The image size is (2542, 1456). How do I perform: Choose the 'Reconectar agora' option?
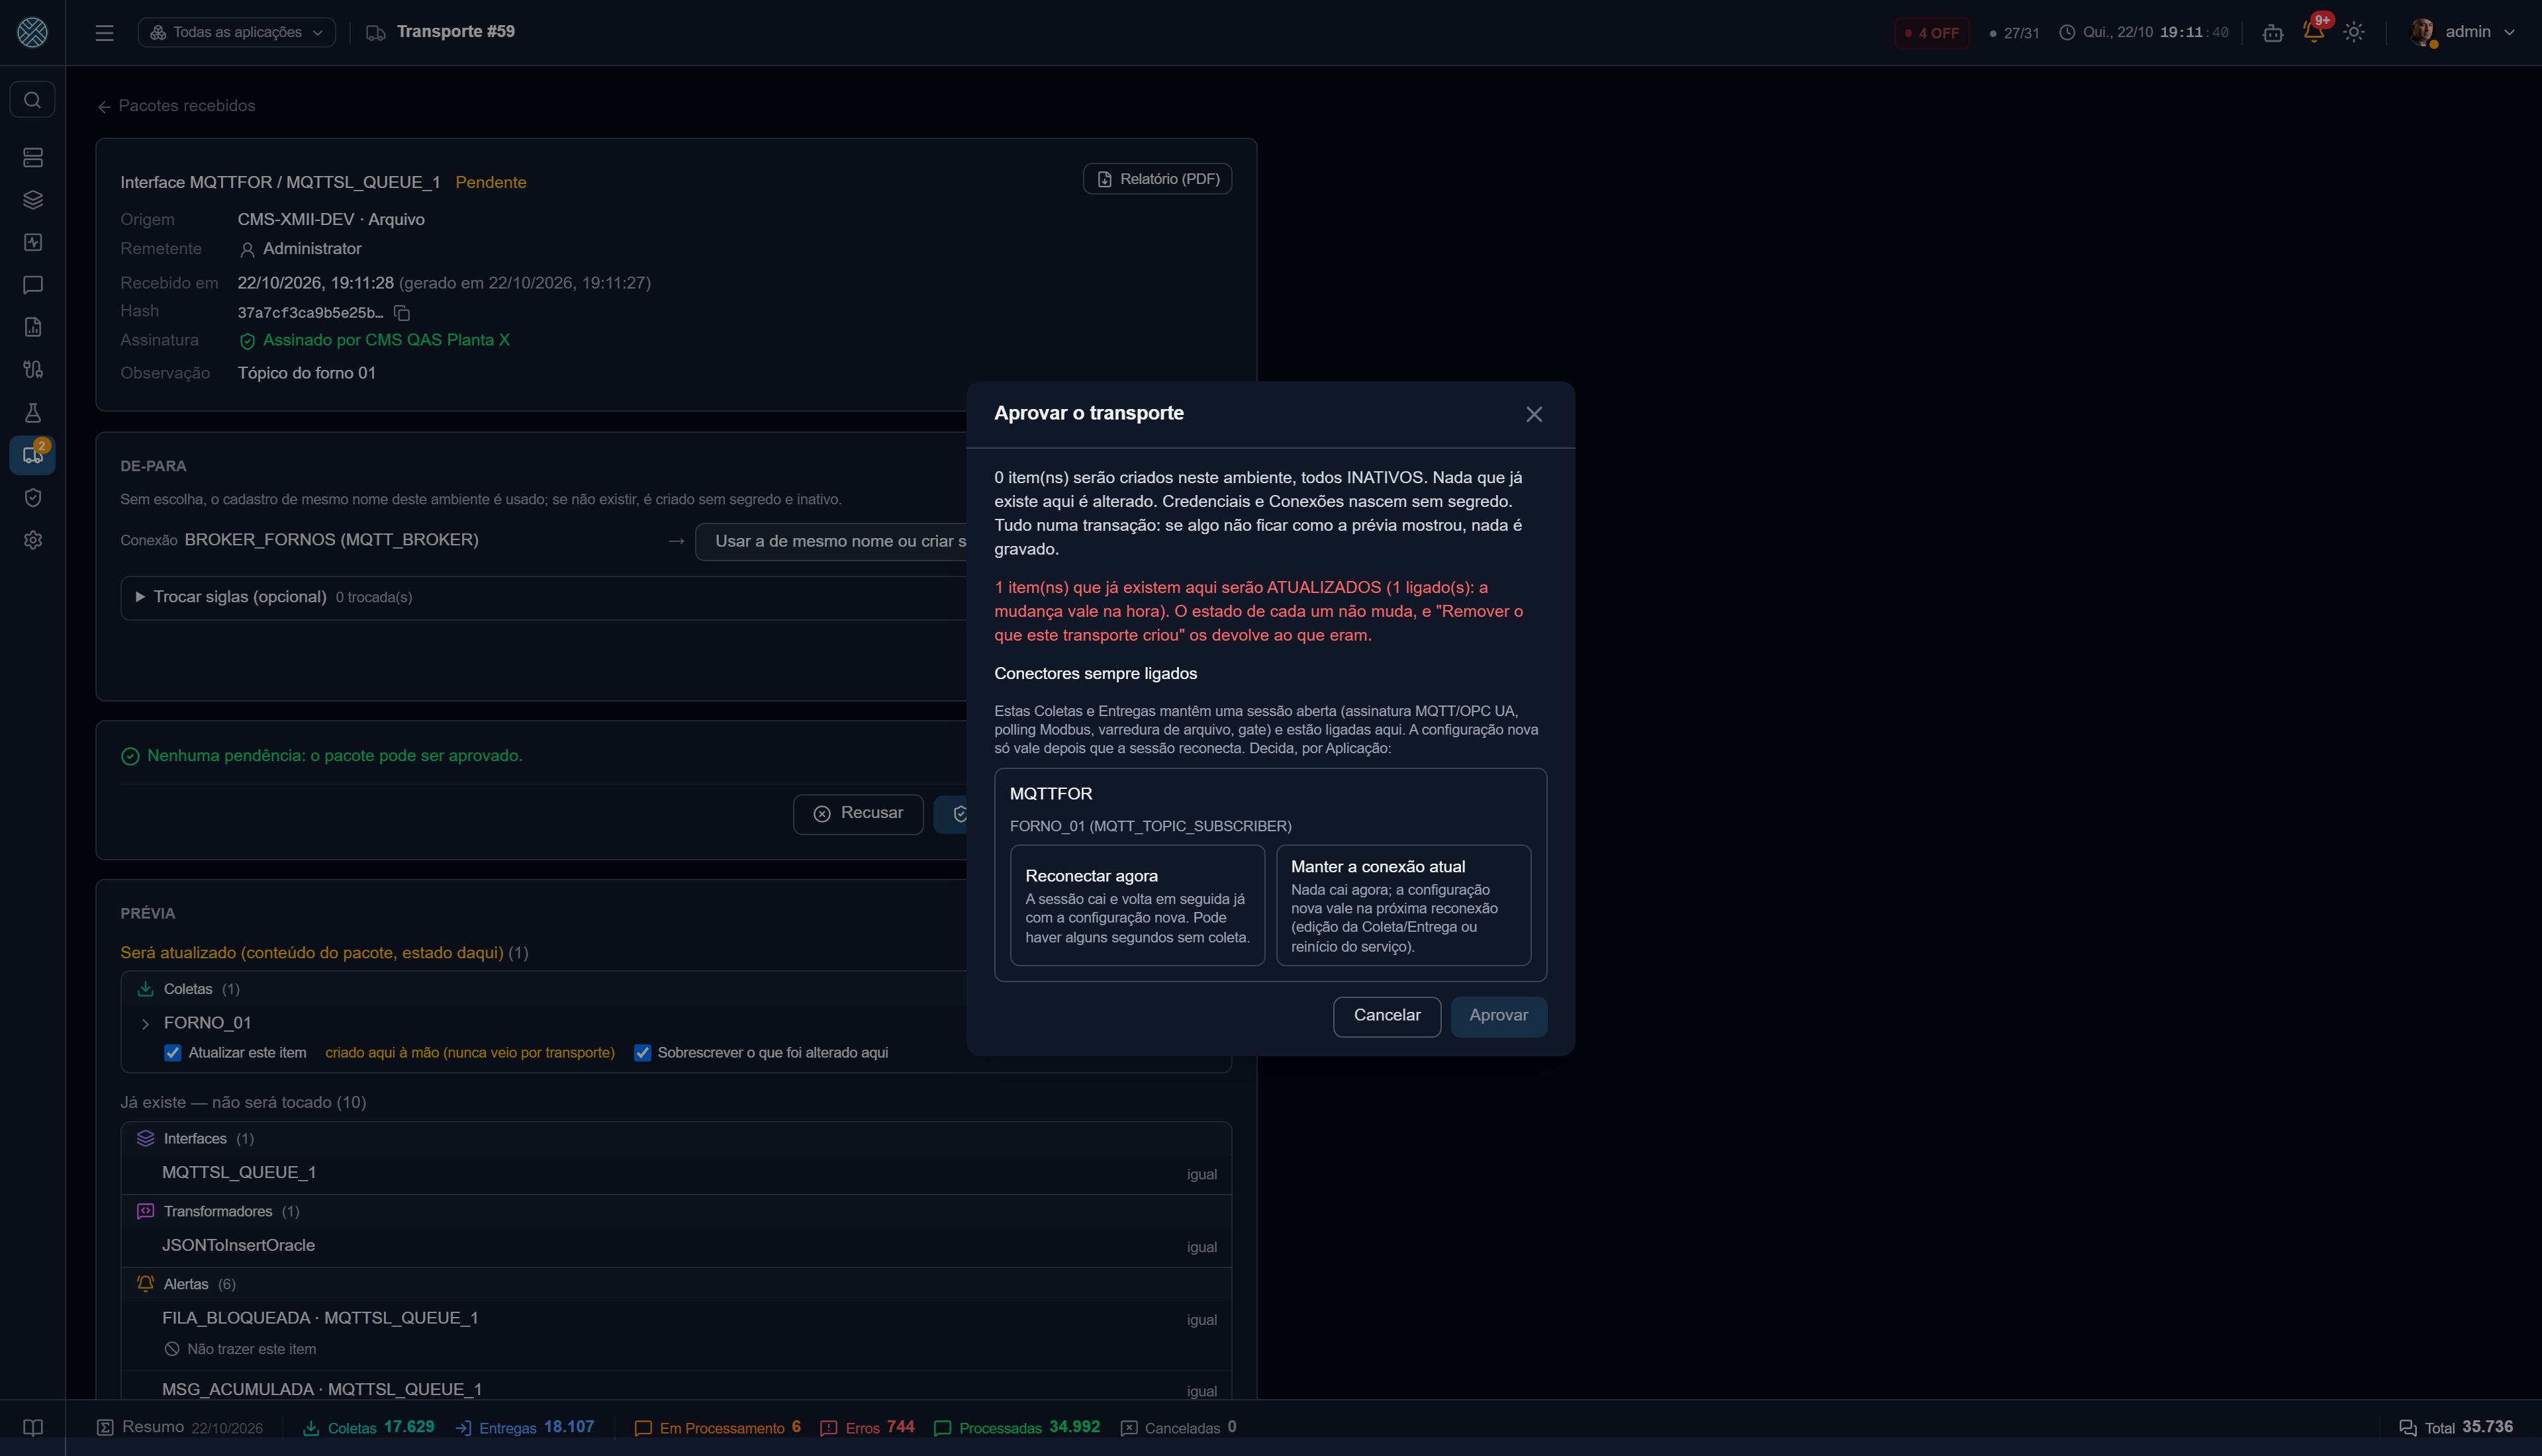coord(1137,905)
